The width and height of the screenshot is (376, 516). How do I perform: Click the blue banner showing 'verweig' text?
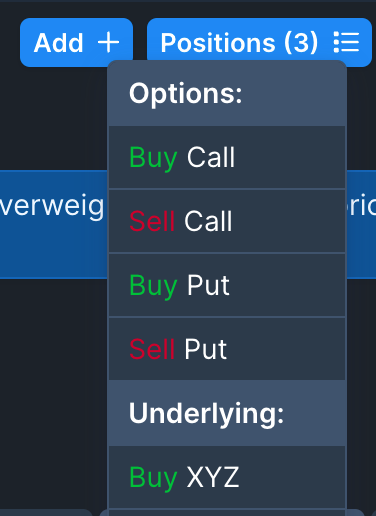54,224
